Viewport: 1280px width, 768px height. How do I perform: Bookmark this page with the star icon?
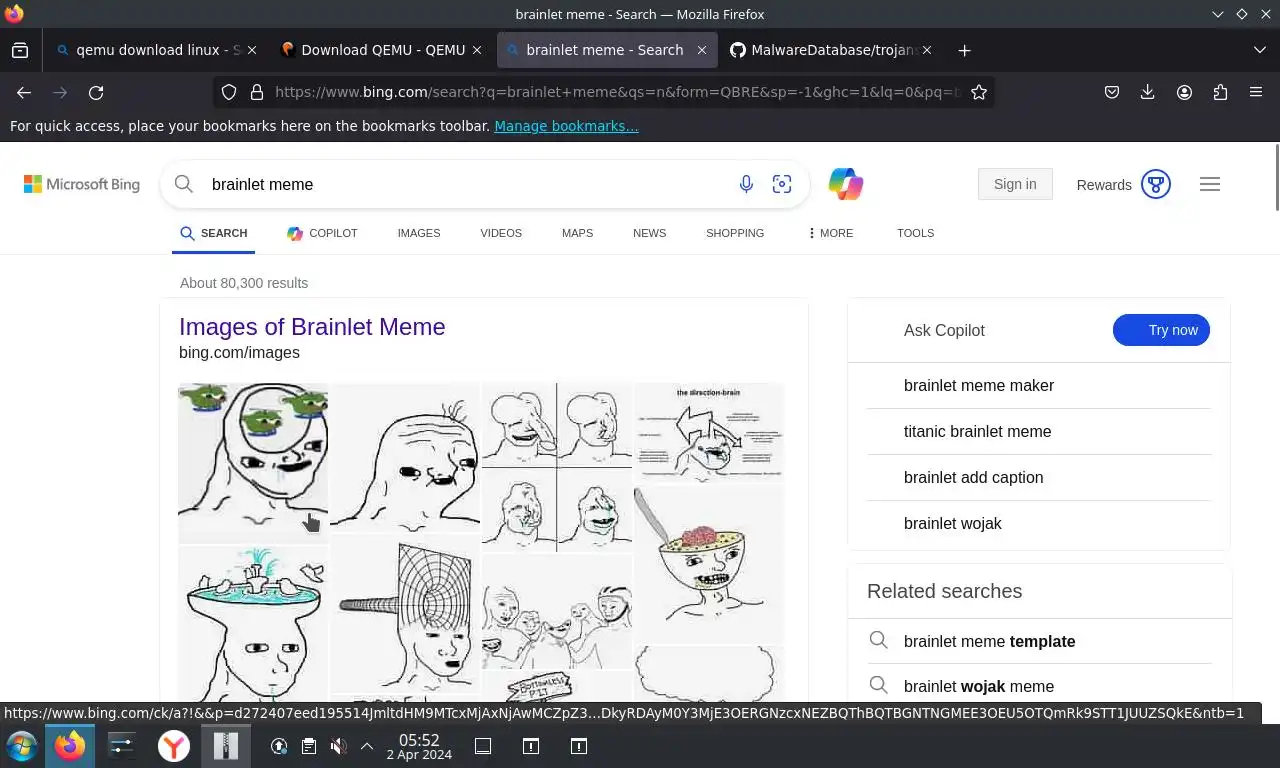979,92
